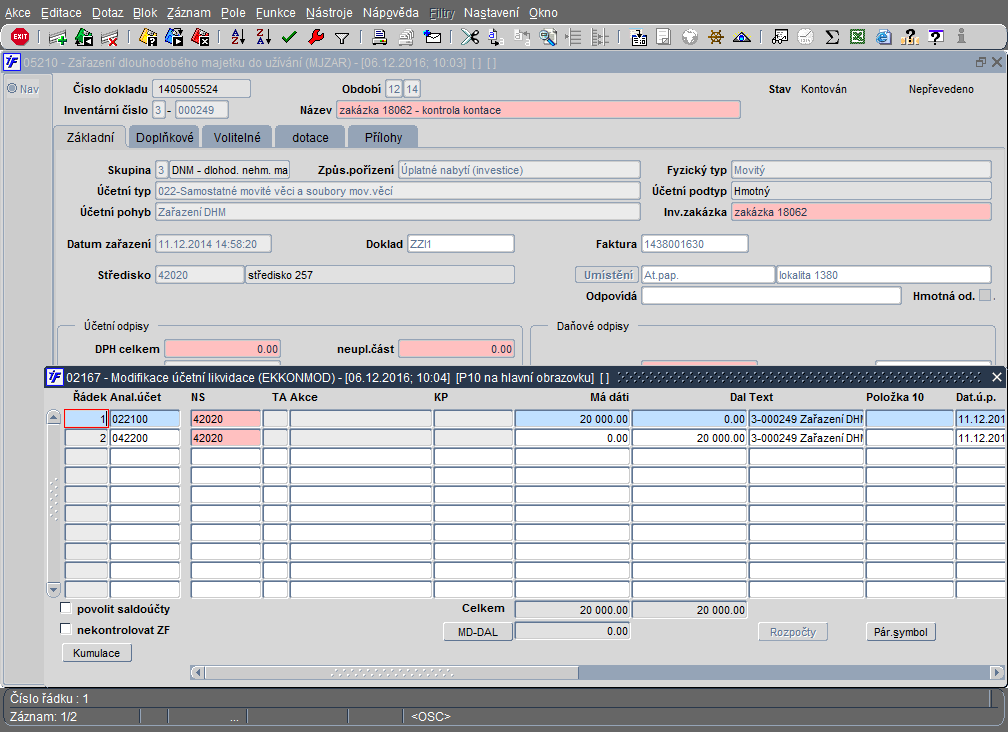Click the Faktura input field

pos(695,244)
